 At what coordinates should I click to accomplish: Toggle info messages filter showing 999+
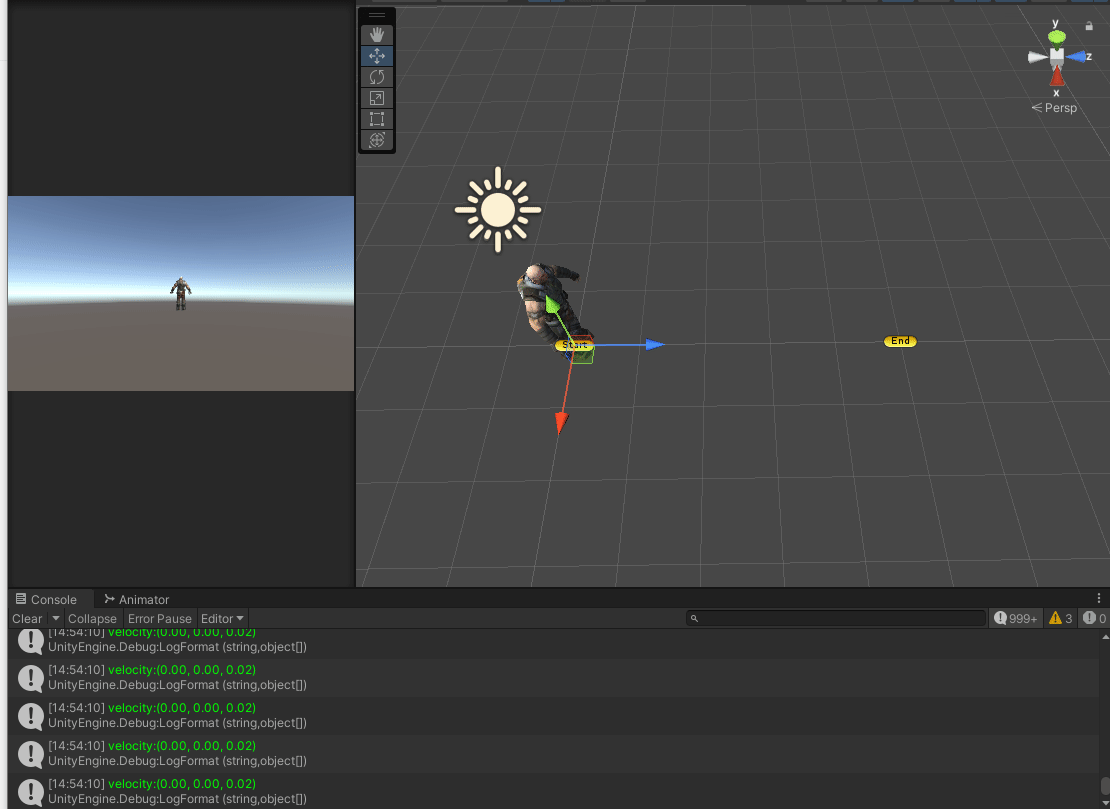[1015, 619]
